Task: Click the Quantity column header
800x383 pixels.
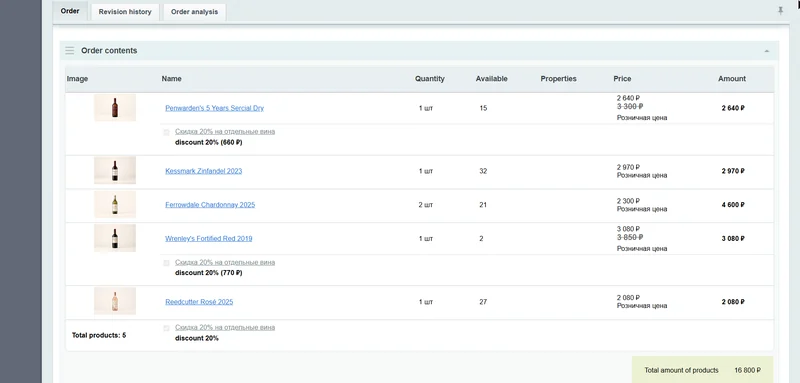Action: 430,79
